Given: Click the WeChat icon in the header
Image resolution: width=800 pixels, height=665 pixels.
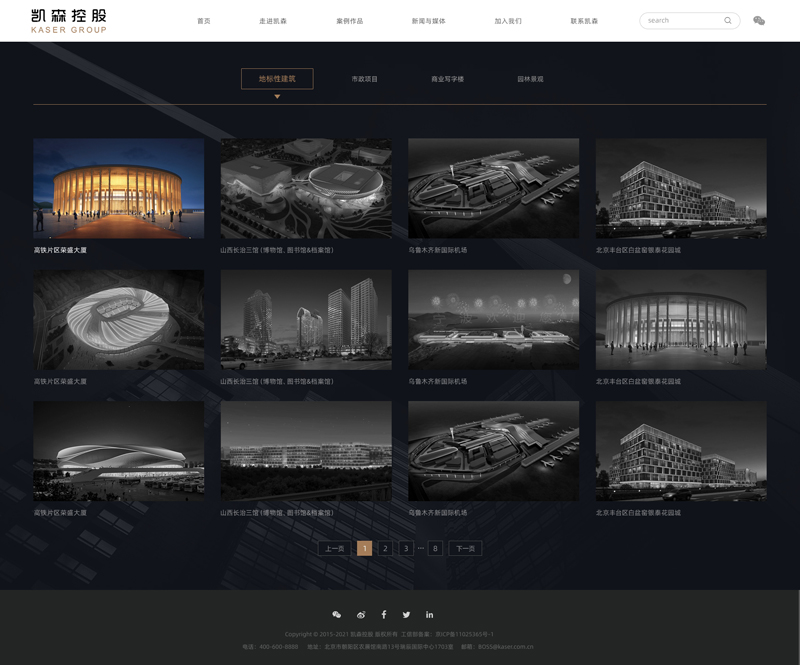Looking at the screenshot, I should [759, 20].
